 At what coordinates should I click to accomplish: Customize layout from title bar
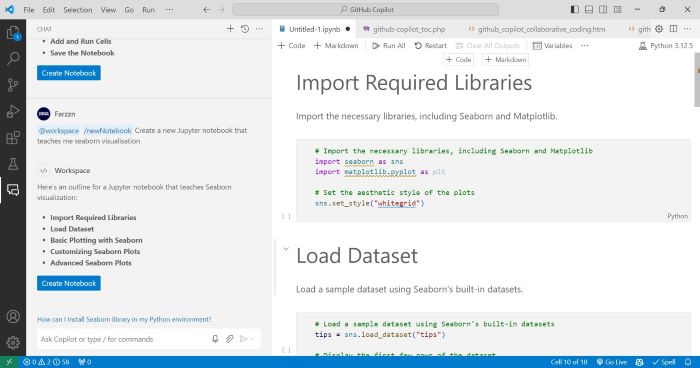(617, 9)
